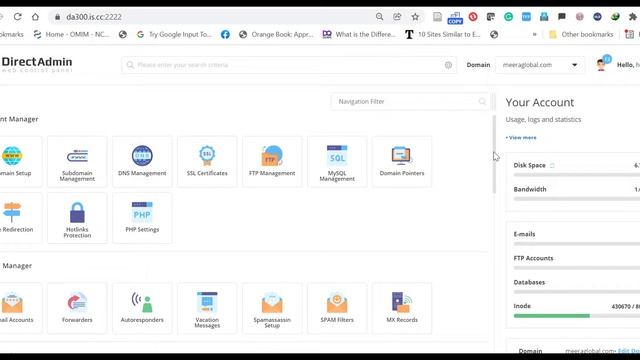Screen dimensions: 640x360
Task: Open PHP Settings
Action: tap(142, 218)
